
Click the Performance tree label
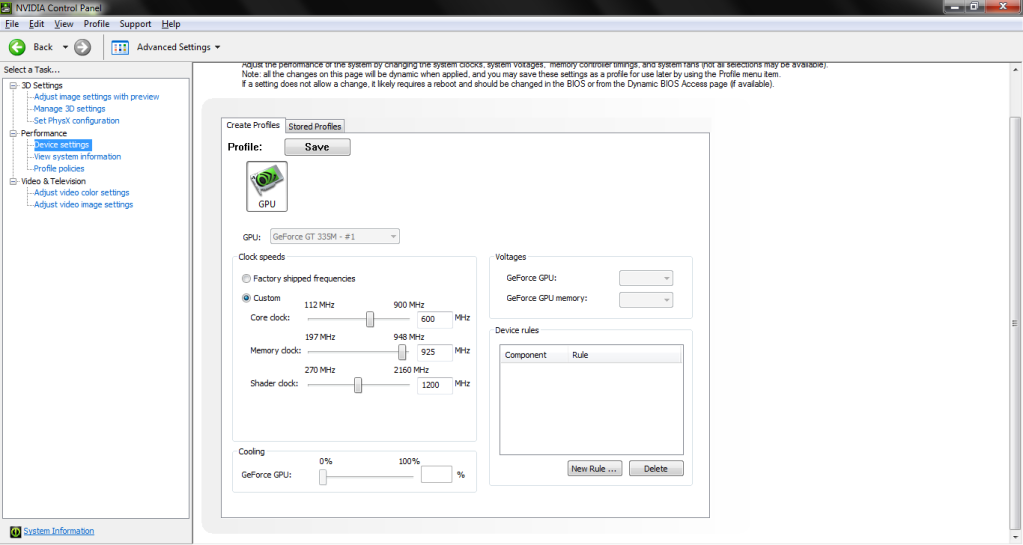(x=44, y=133)
